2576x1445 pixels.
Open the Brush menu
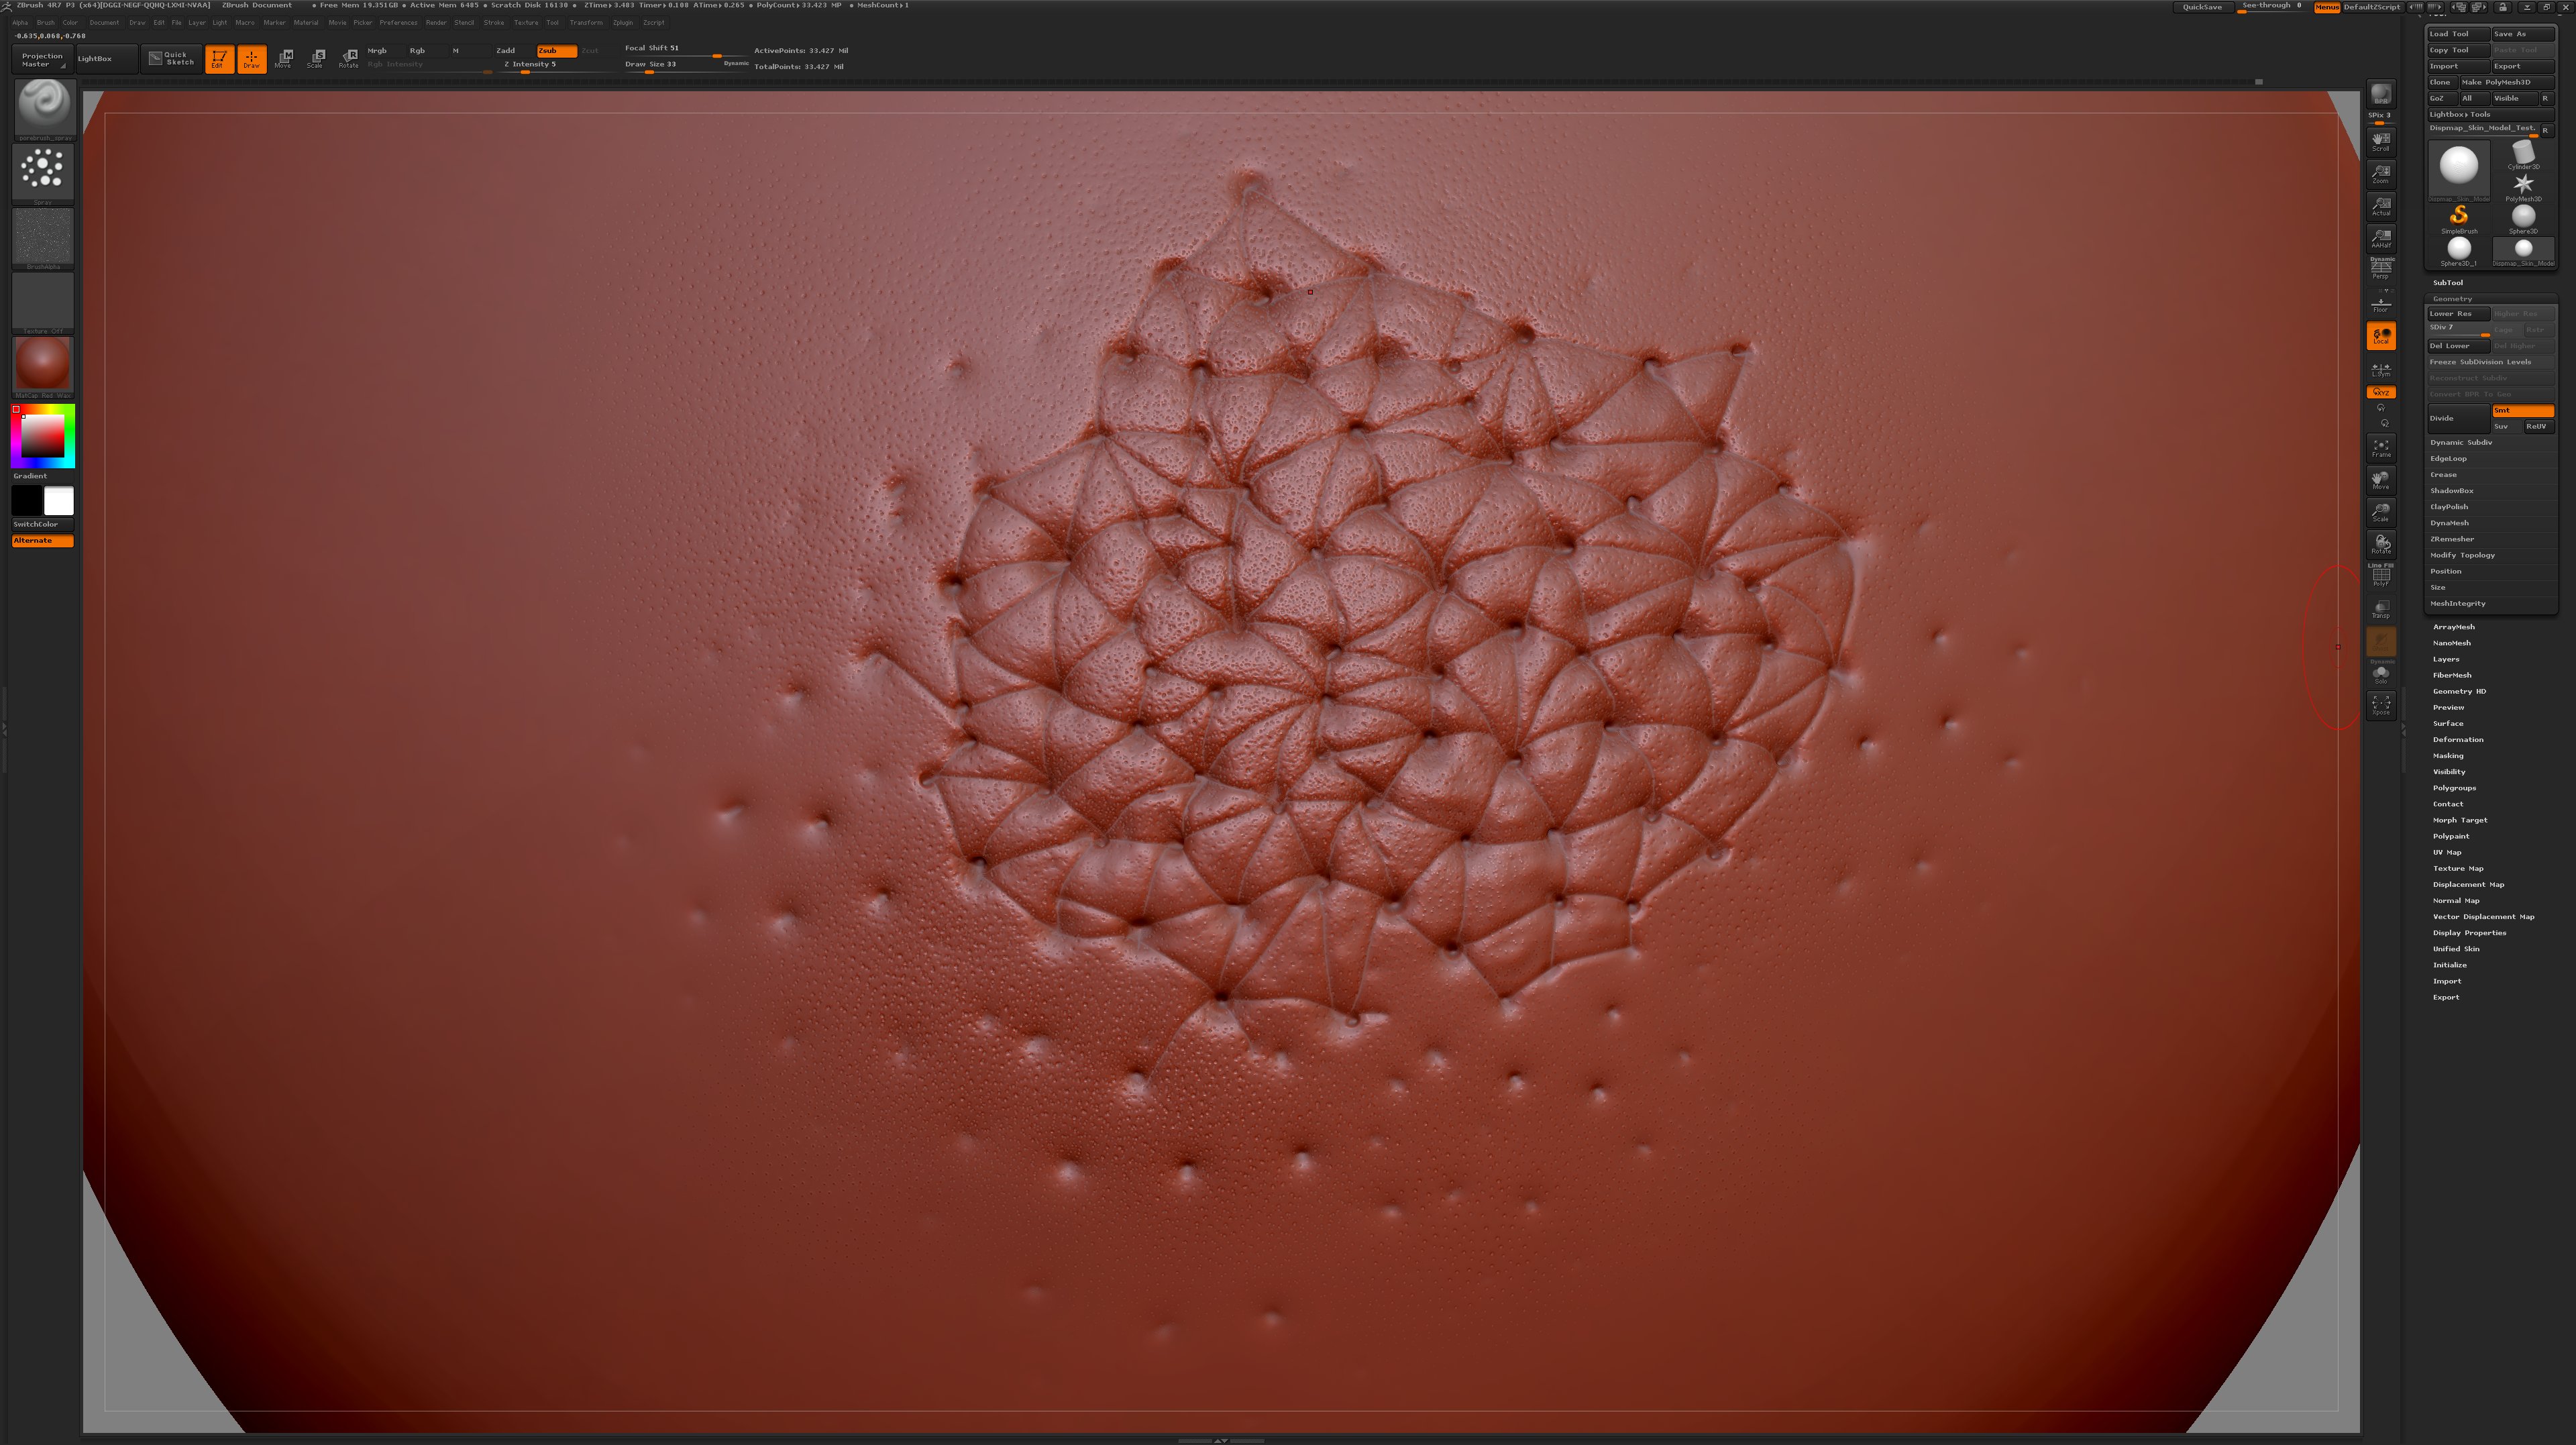[x=45, y=22]
